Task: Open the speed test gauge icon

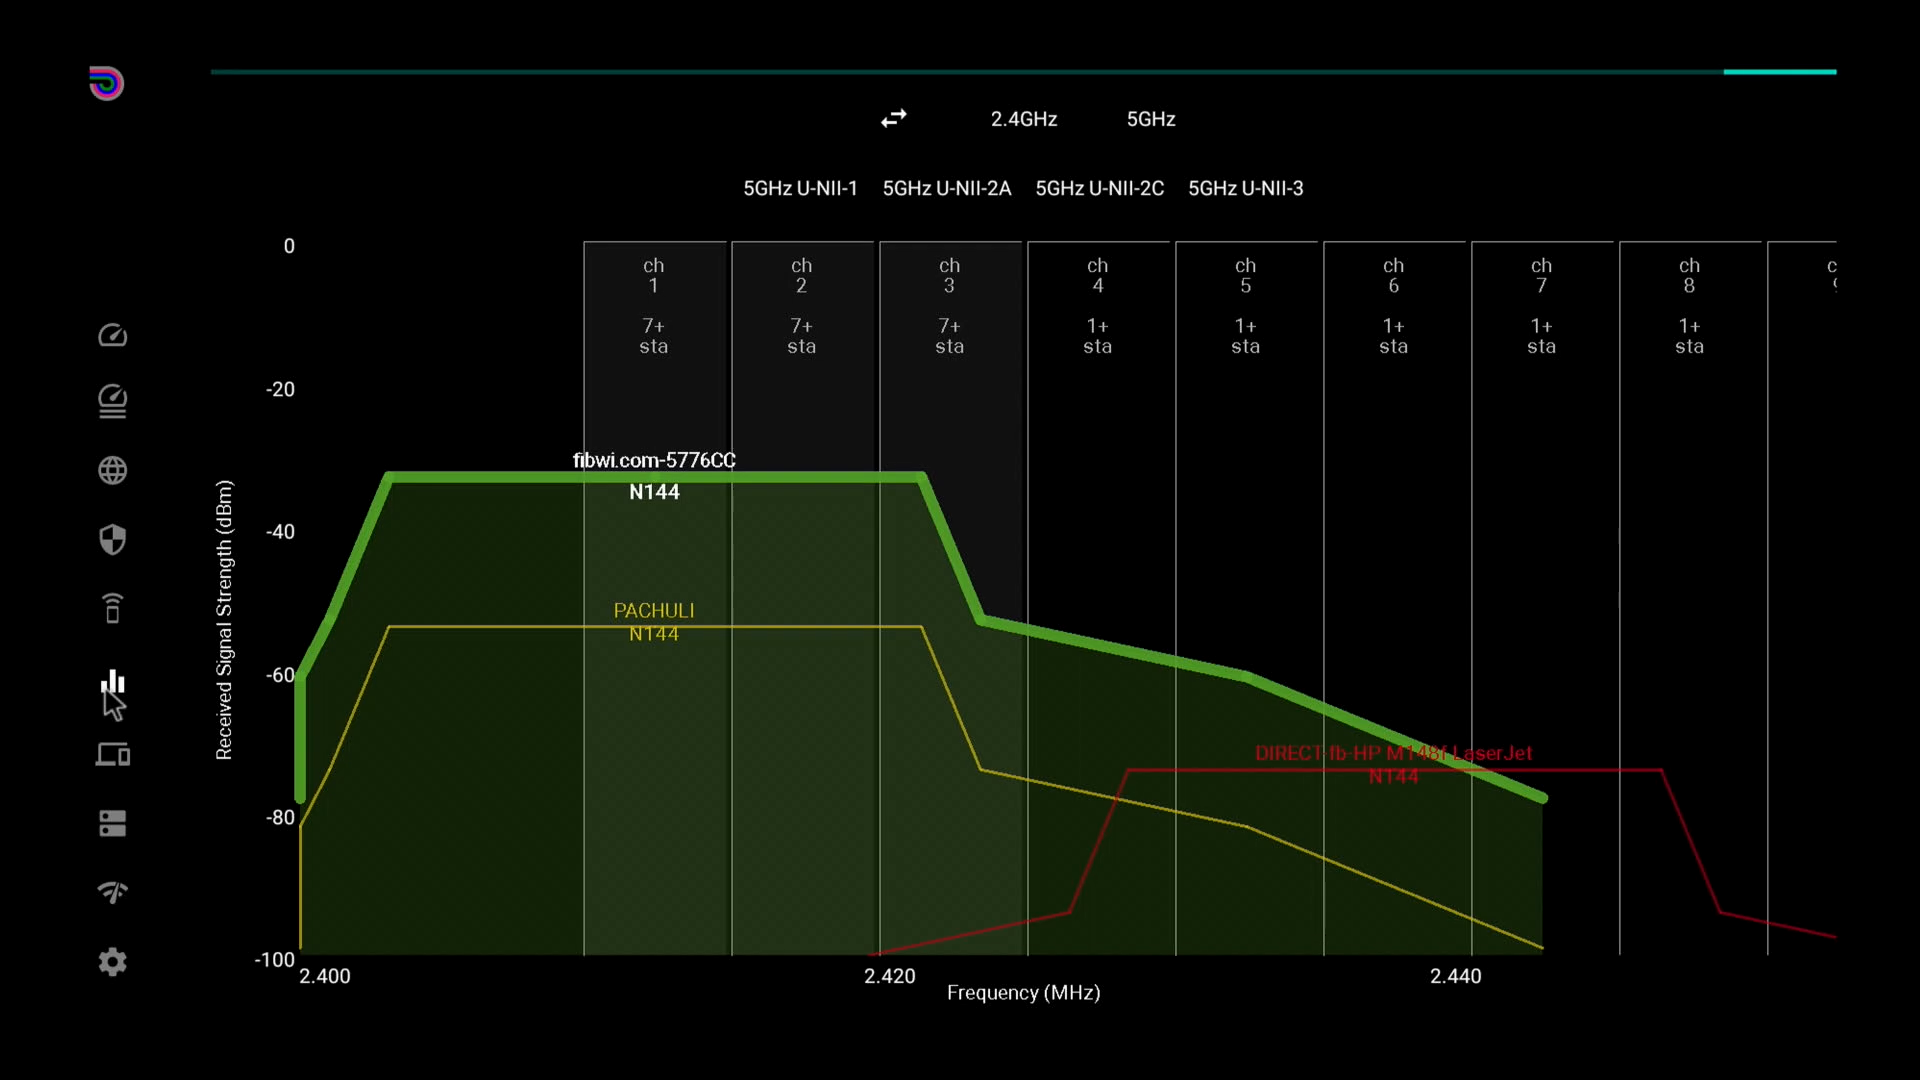Action: click(112, 335)
